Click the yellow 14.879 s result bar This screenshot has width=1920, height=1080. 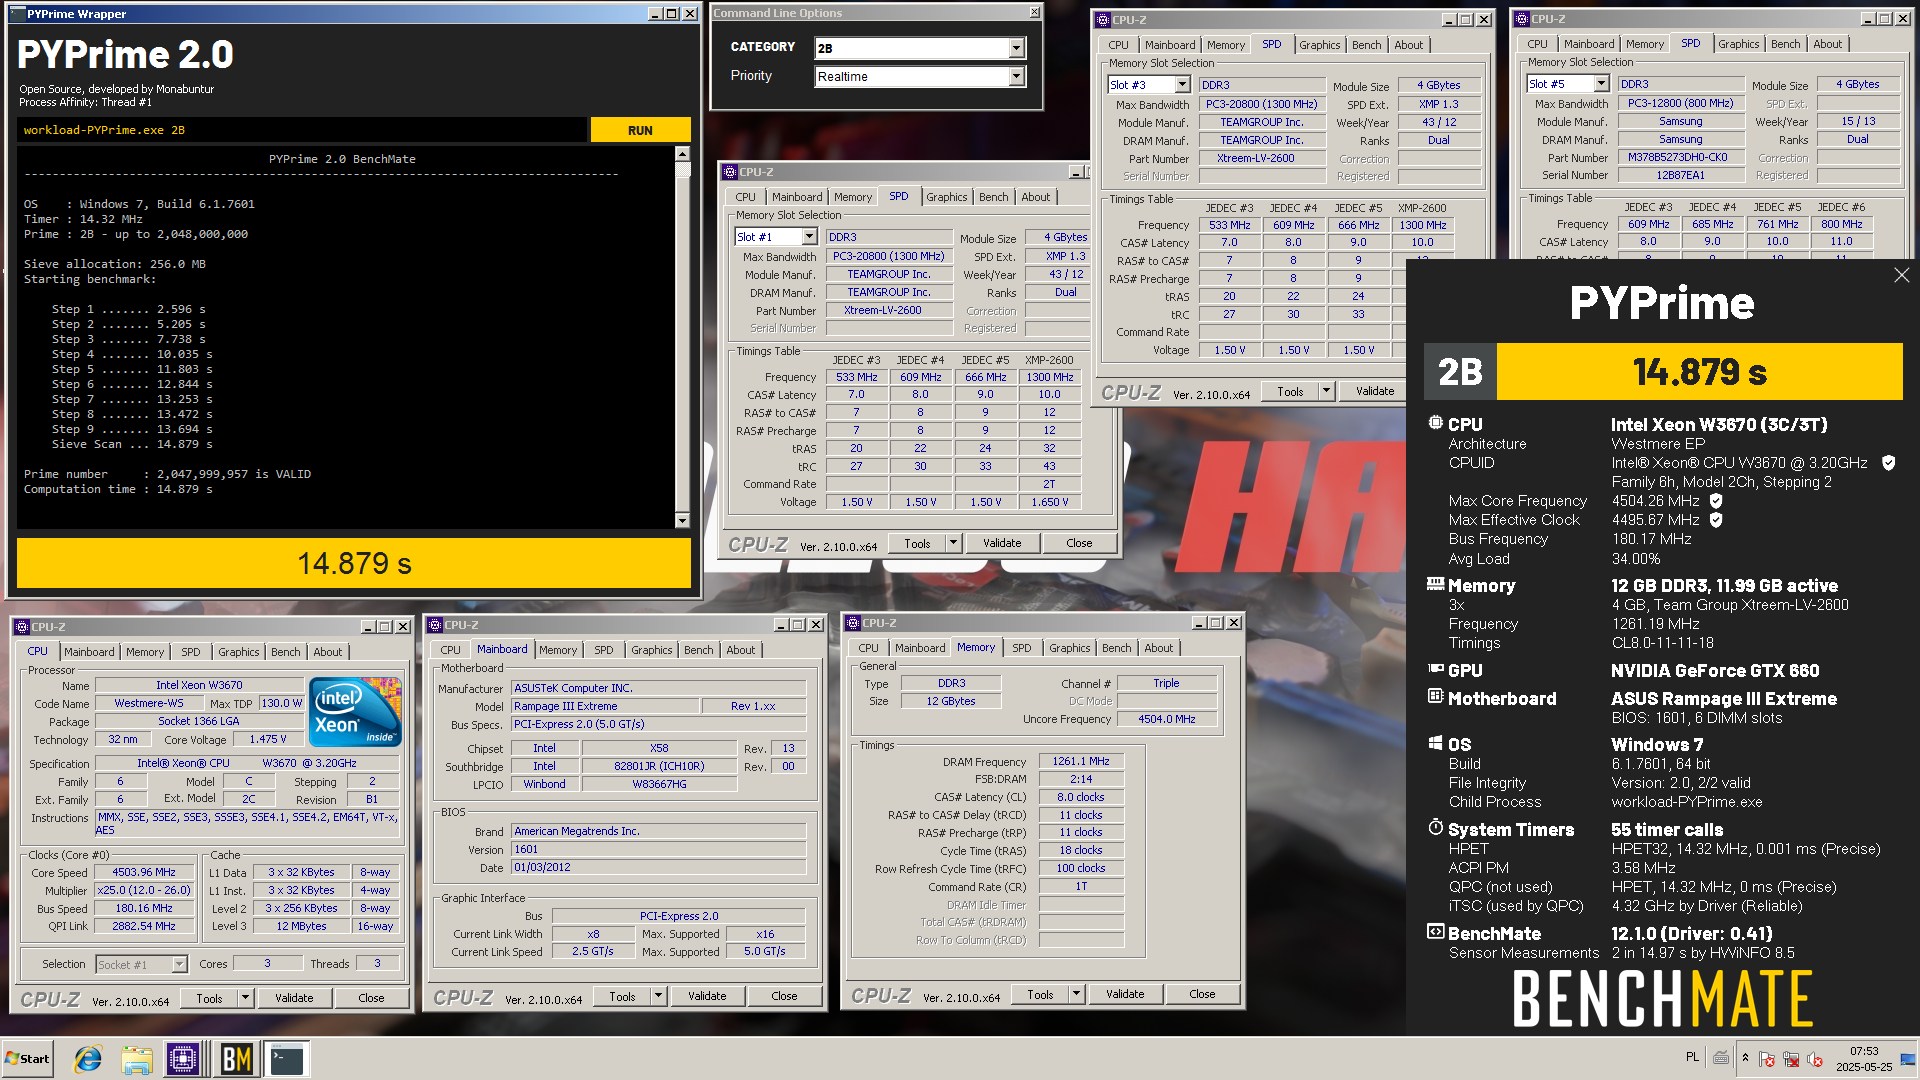pos(354,563)
